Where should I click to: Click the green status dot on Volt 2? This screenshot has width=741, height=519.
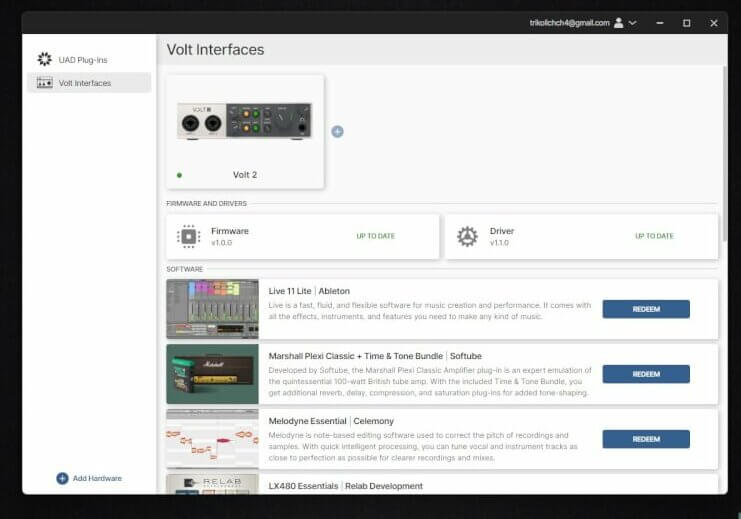(x=179, y=175)
